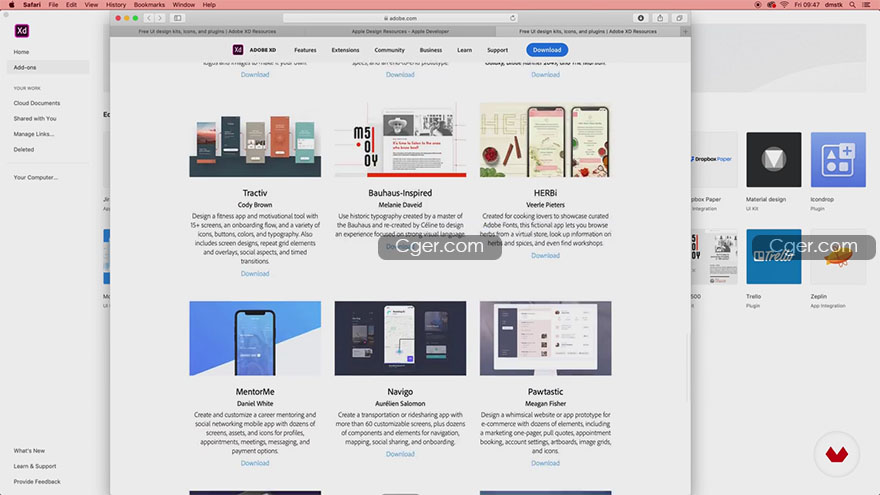Click the Bauhaus-Inspired preview thumbnail

(x=400, y=140)
